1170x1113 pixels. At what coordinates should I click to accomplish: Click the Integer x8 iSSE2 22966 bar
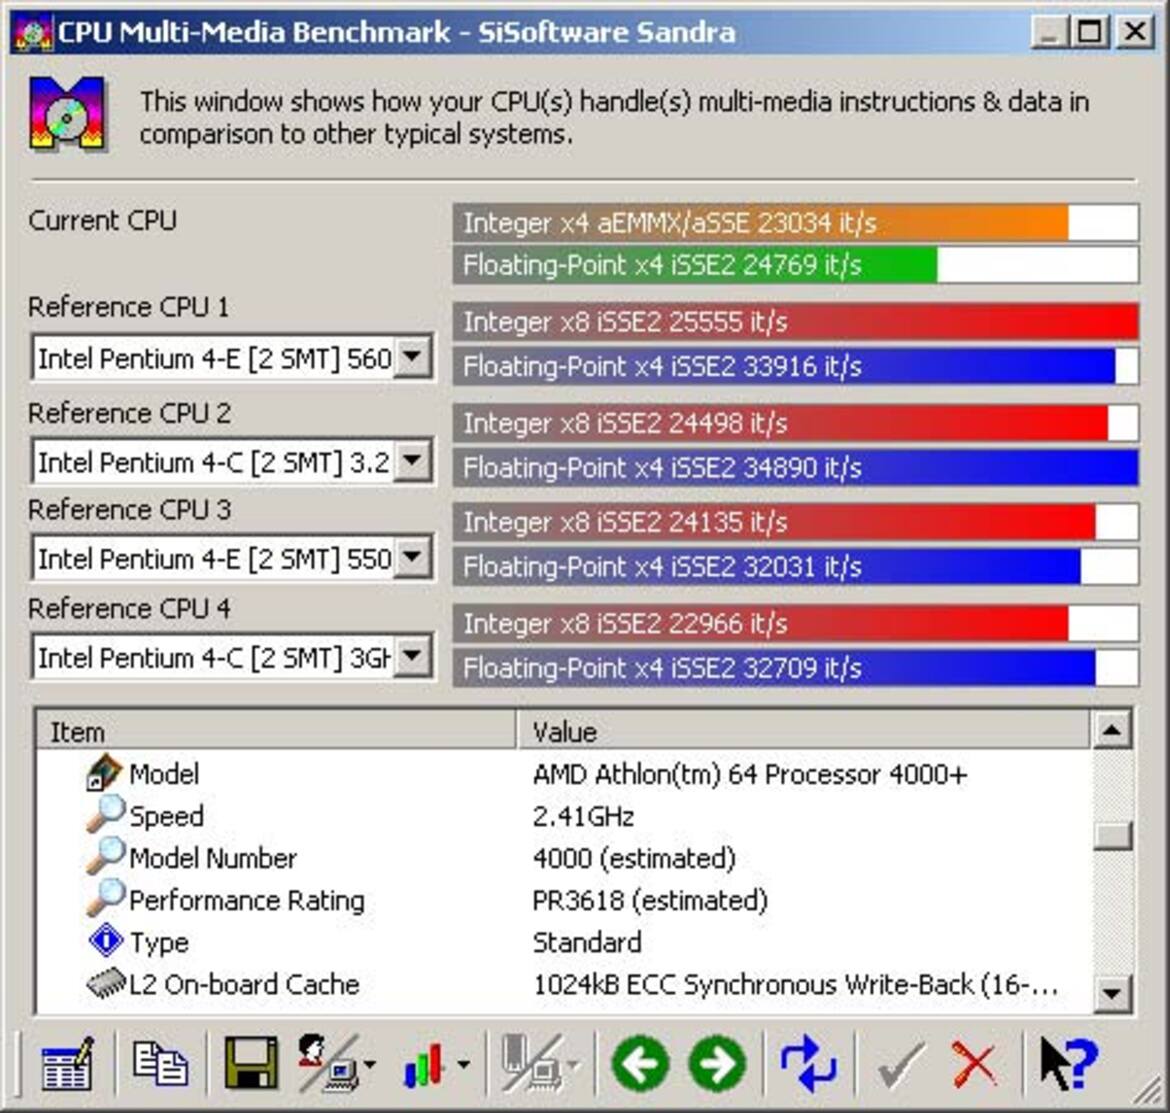(795, 623)
